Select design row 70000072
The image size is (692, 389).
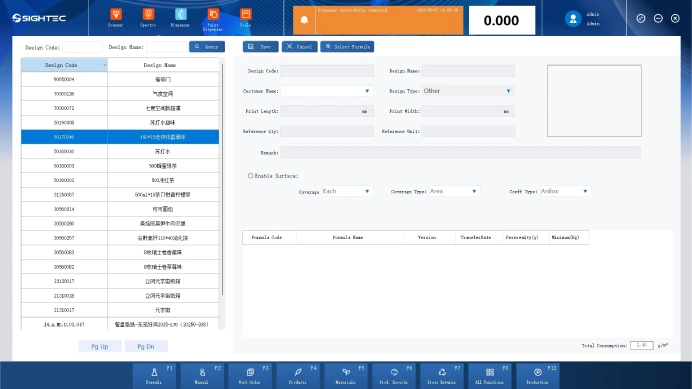point(120,108)
